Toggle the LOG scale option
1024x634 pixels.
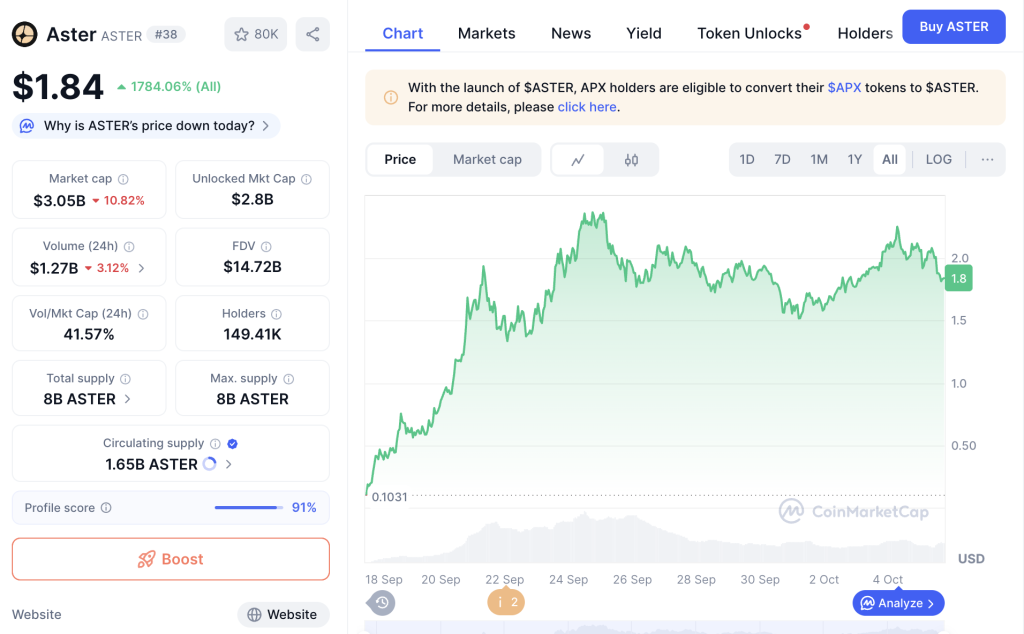pos(939,160)
